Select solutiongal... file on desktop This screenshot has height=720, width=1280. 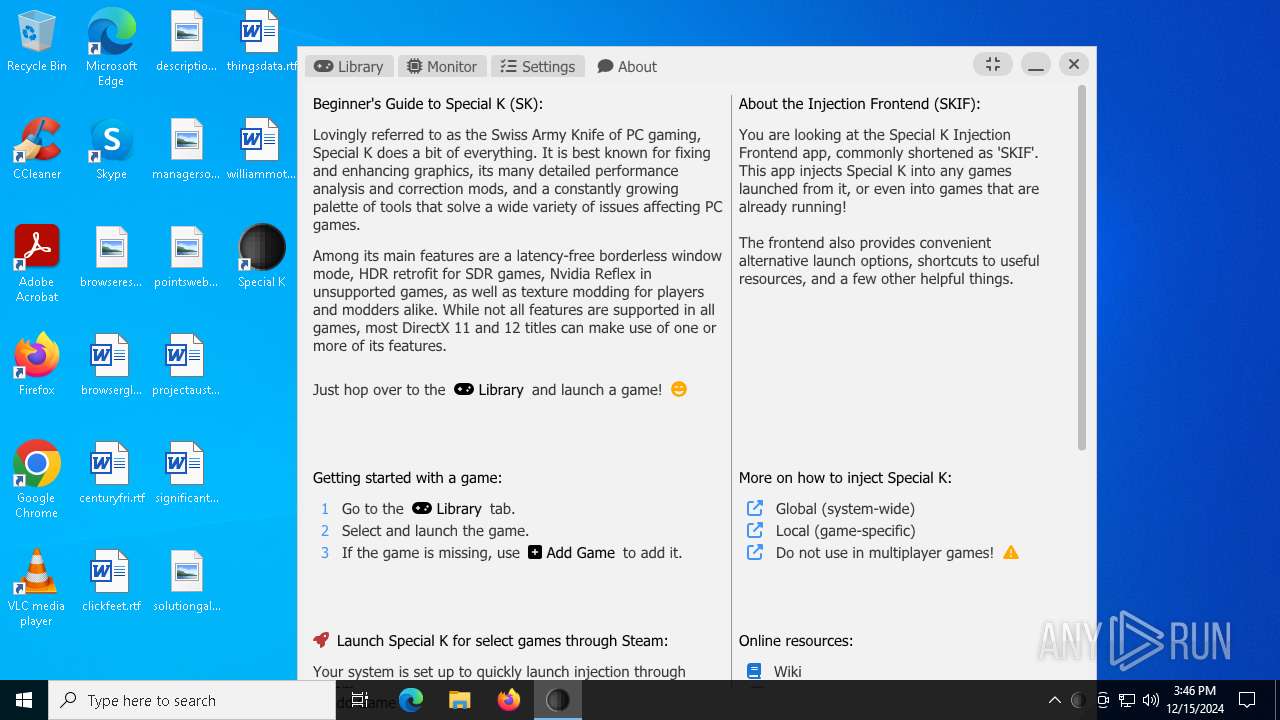click(187, 582)
